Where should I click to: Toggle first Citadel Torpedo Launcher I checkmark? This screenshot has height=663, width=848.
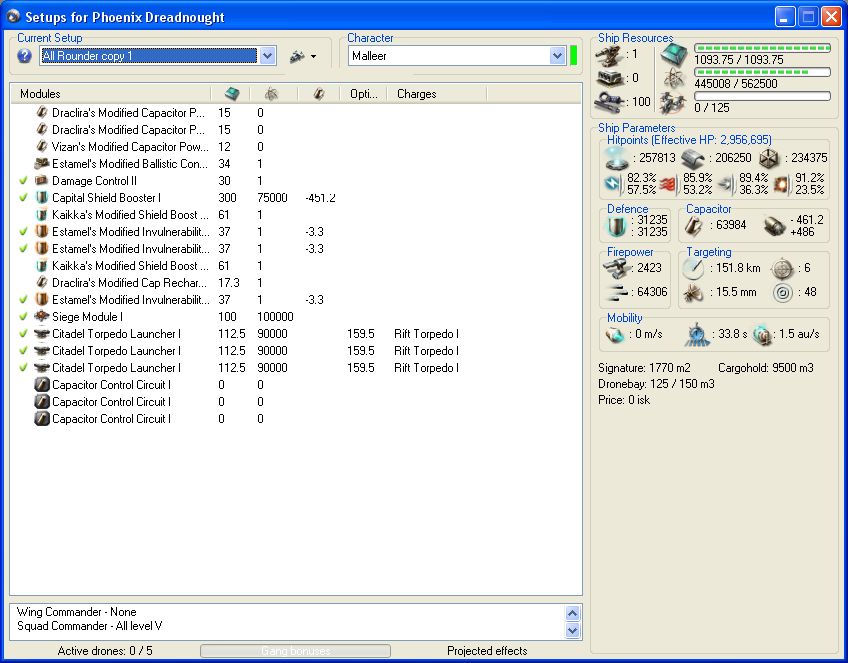tap(23, 334)
